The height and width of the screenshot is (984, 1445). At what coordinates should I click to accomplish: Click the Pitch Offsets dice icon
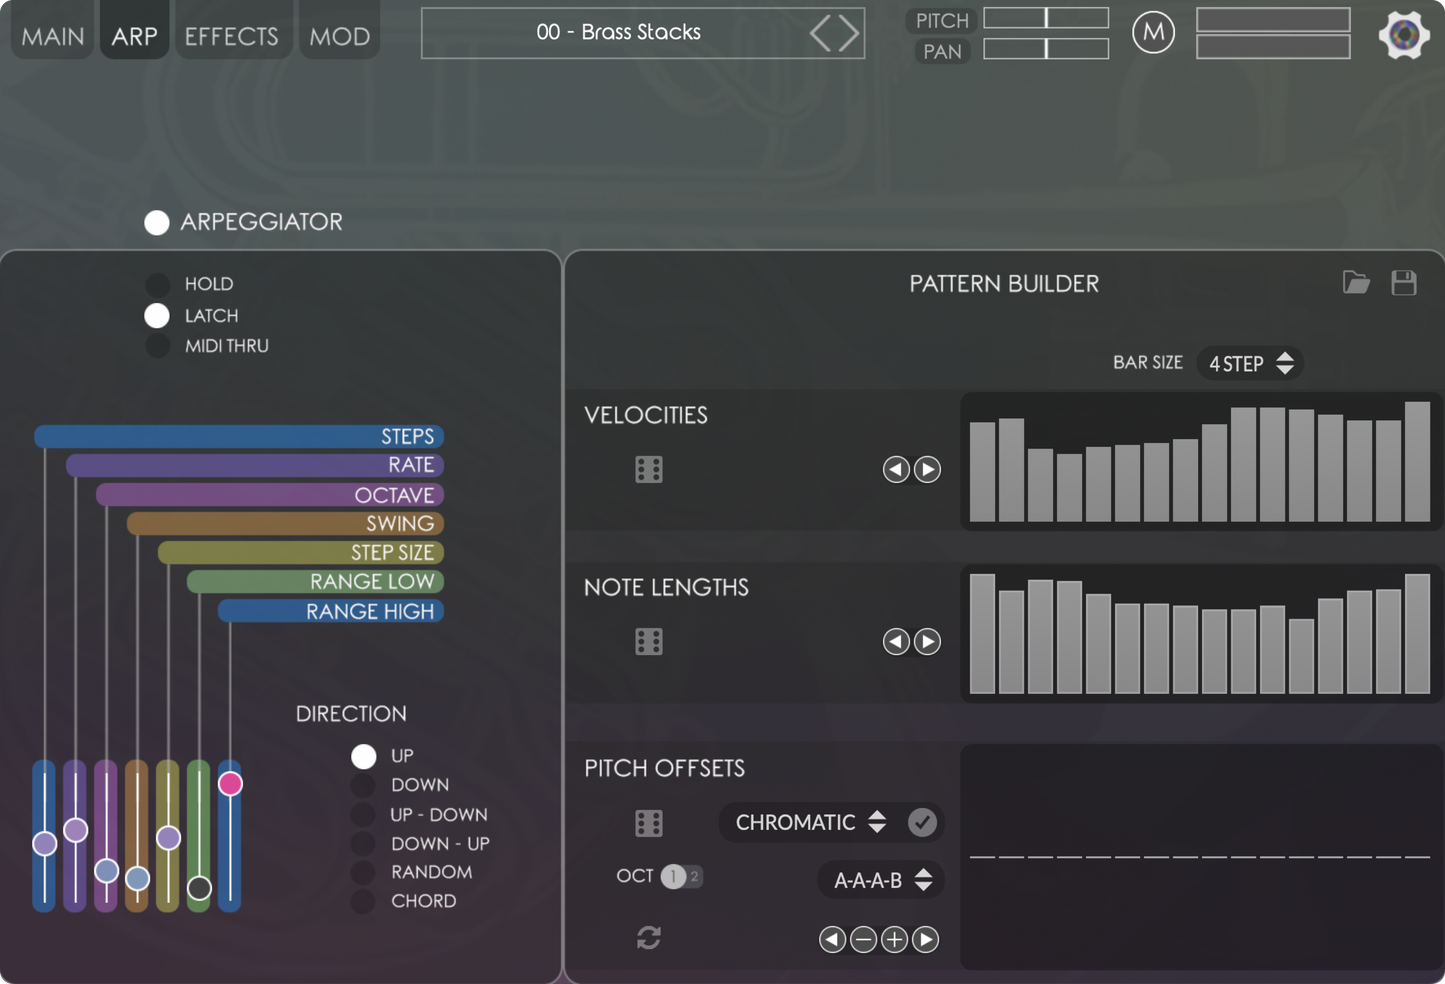pyautogui.click(x=649, y=823)
